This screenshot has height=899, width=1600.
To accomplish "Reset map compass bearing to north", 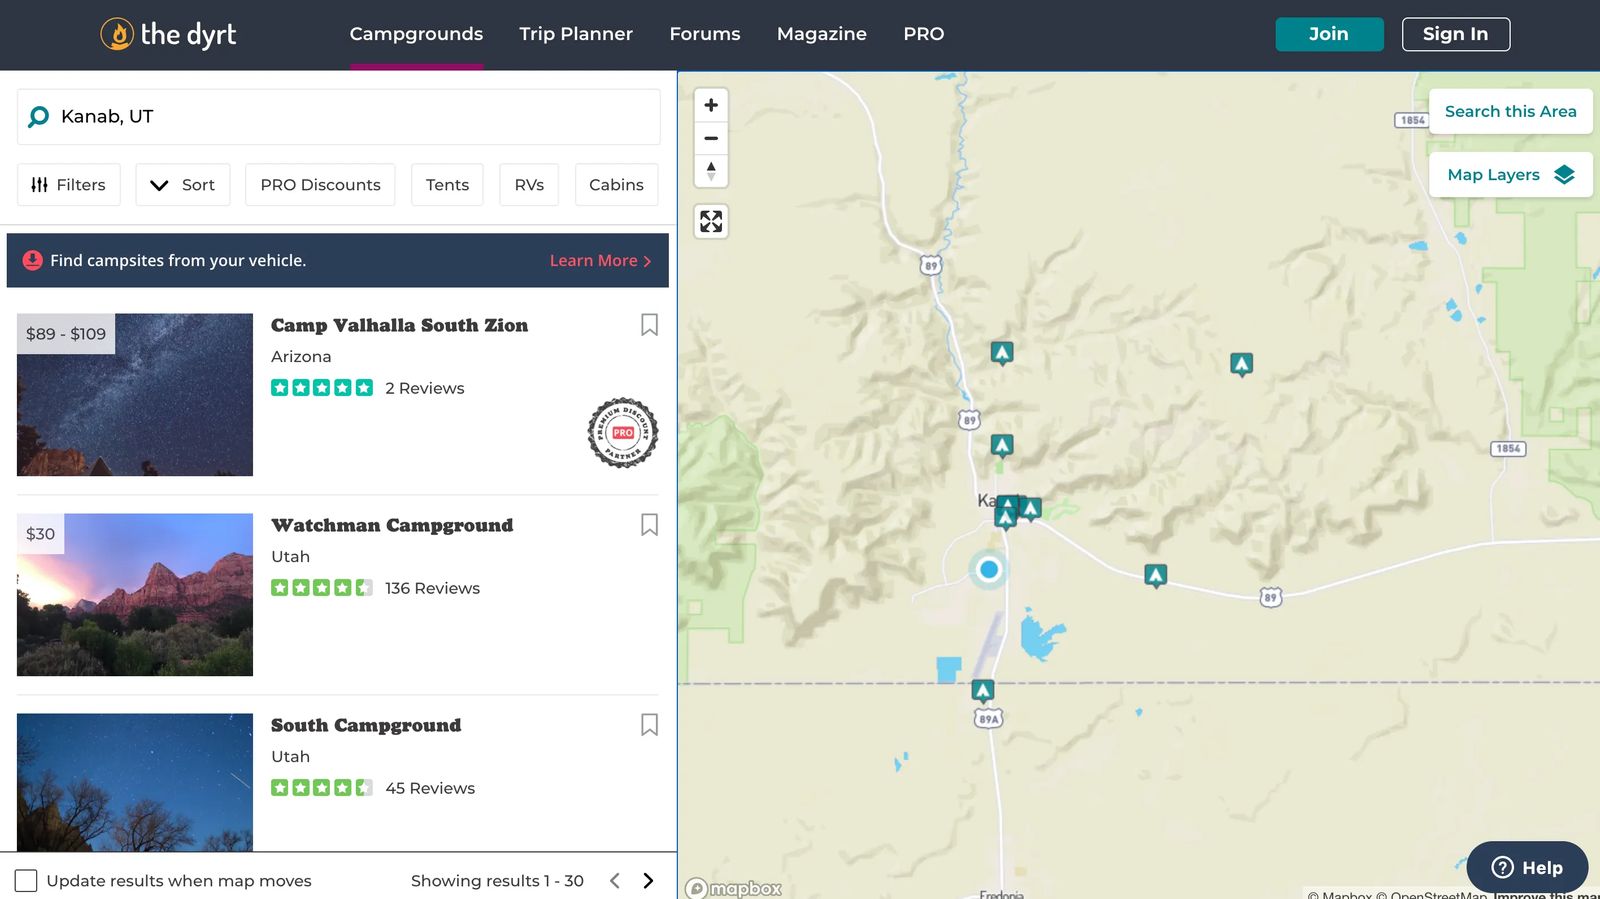I will pyautogui.click(x=711, y=171).
